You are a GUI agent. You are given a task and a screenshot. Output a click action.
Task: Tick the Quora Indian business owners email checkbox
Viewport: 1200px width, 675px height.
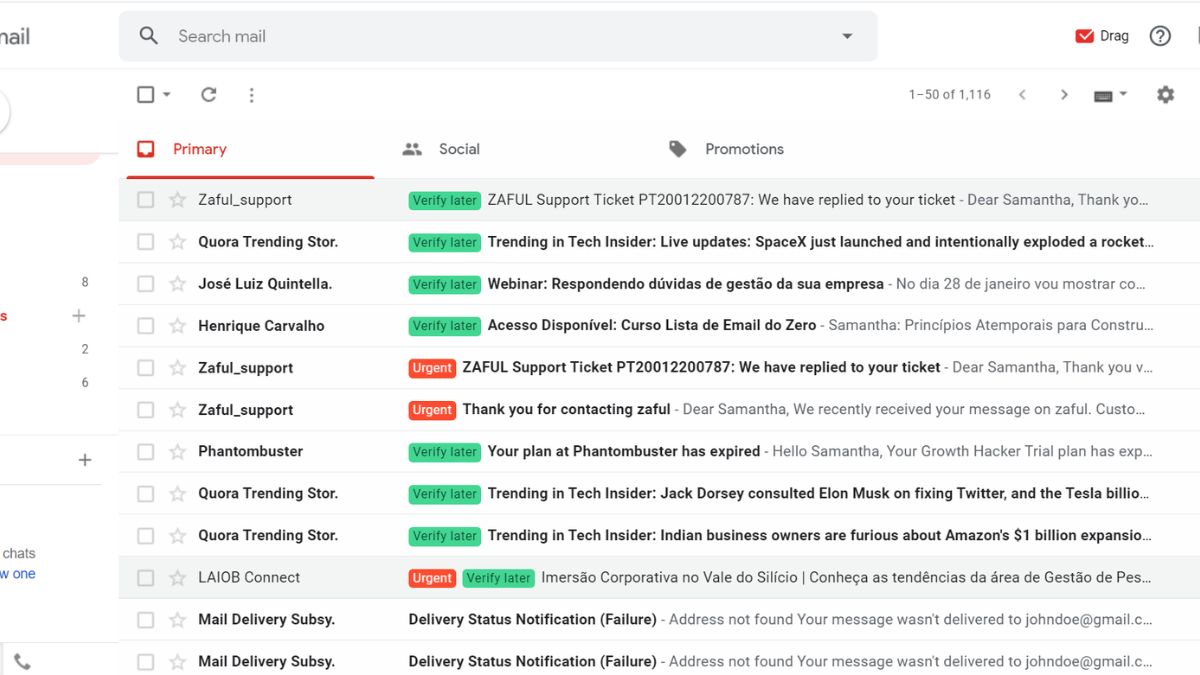pyautogui.click(x=146, y=536)
